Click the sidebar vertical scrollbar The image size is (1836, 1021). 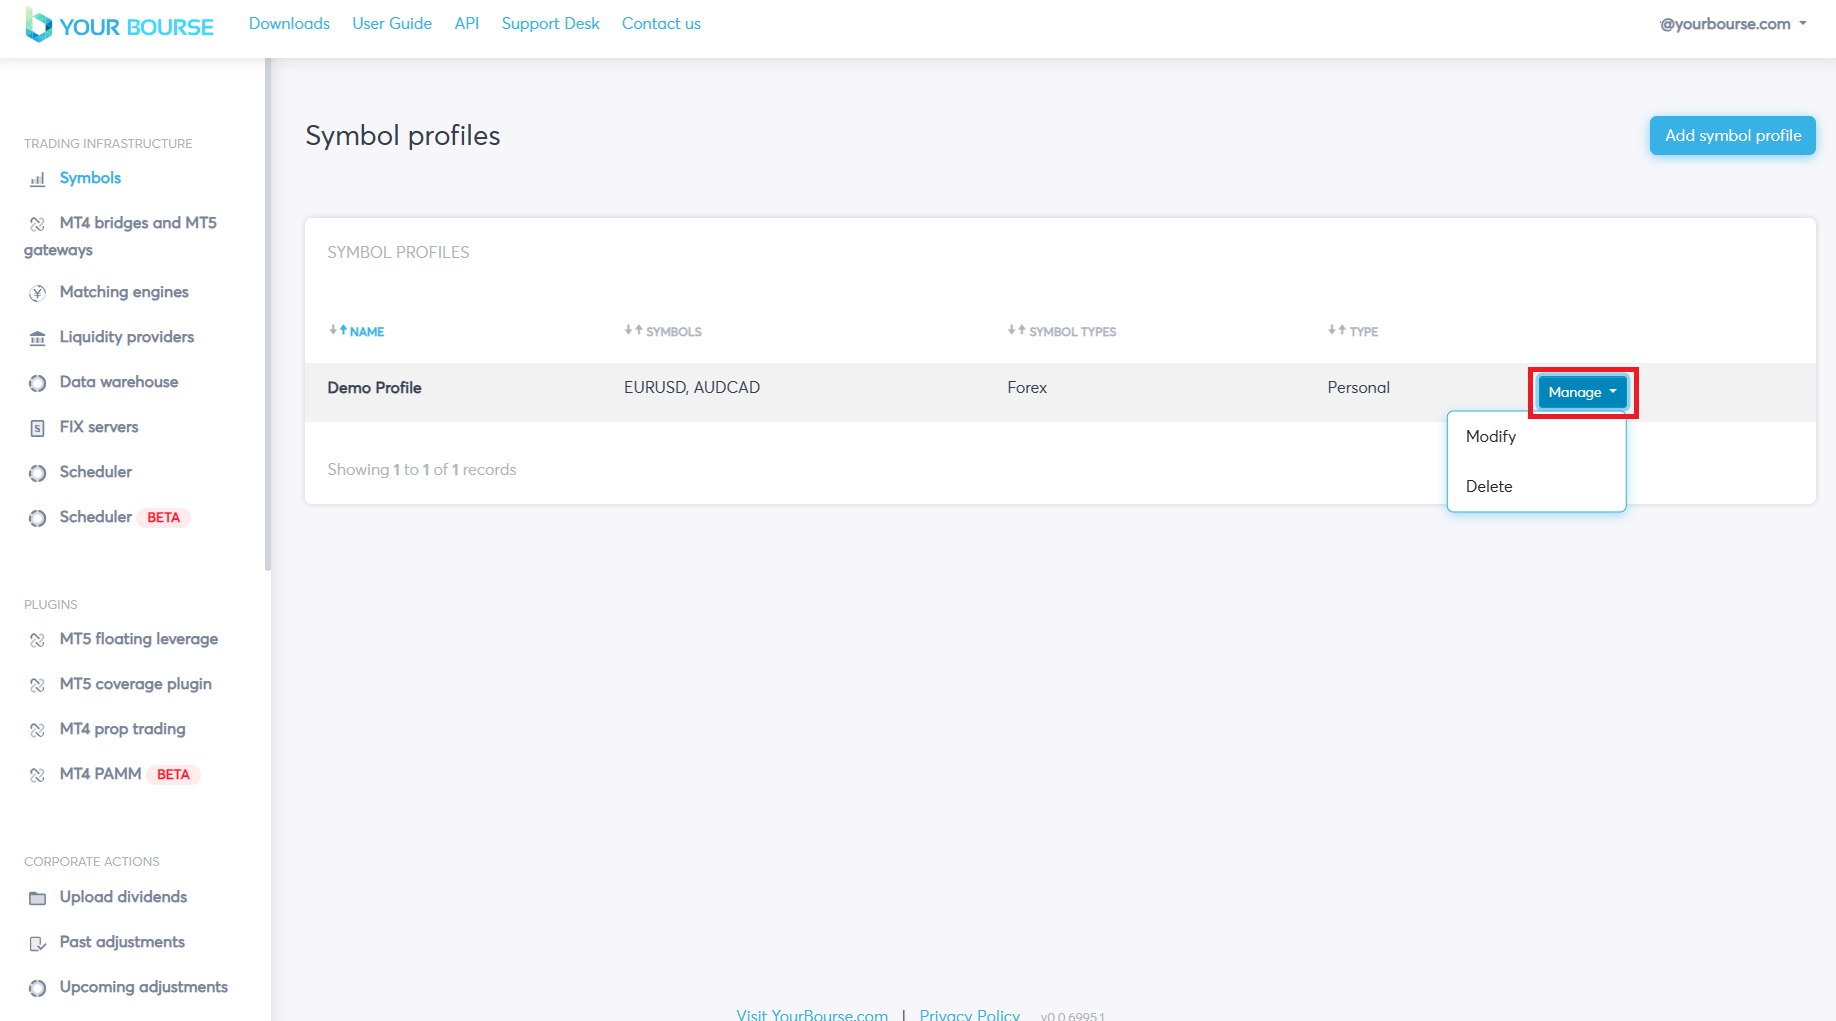point(268,315)
